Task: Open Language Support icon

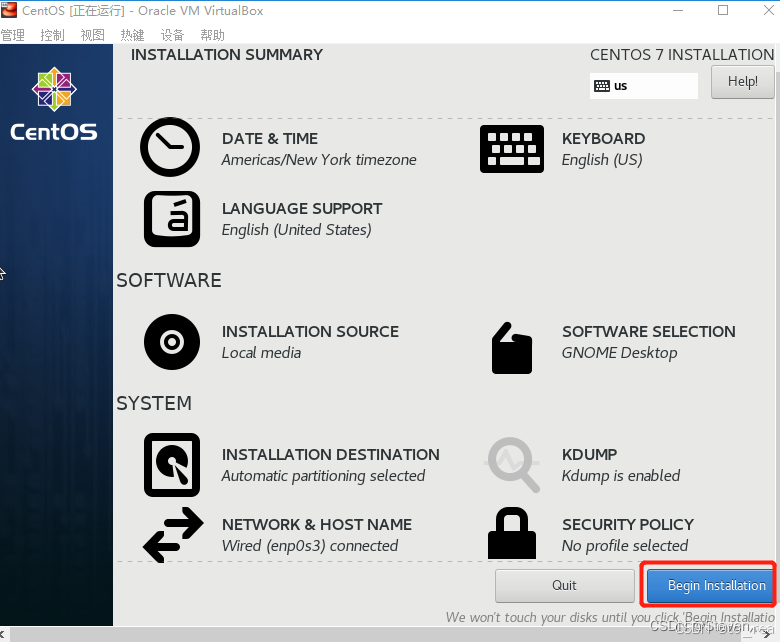Action: [x=172, y=219]
